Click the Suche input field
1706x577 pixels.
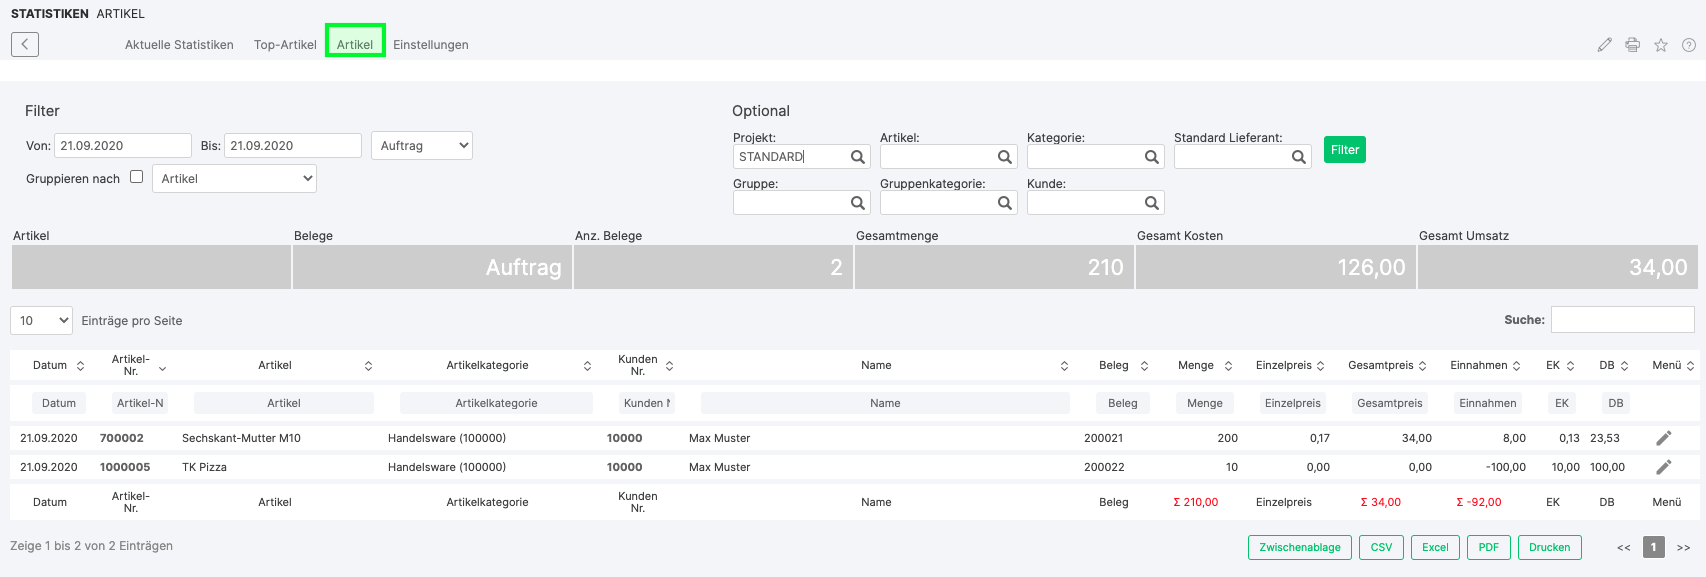tap(1622, 320)
